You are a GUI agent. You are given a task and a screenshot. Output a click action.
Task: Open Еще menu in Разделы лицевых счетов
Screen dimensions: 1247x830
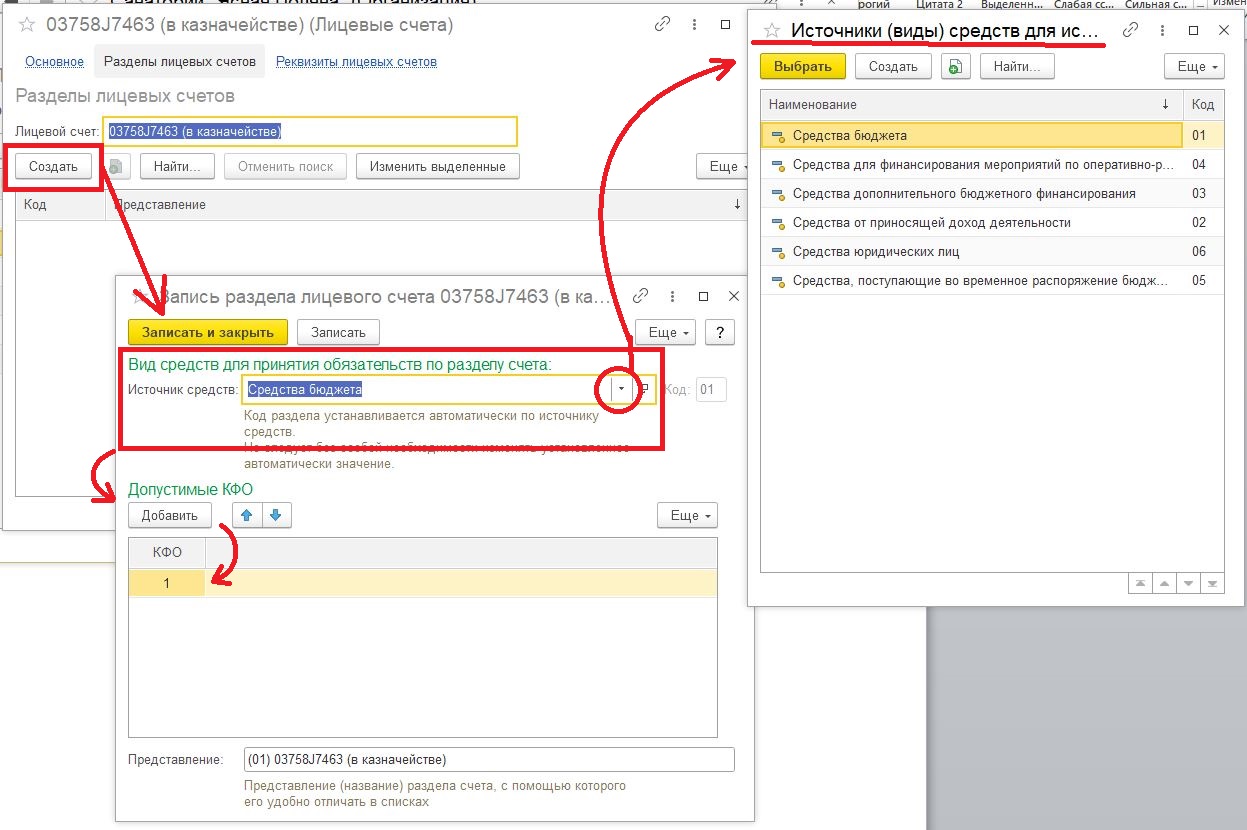click(x=722, y=166)
